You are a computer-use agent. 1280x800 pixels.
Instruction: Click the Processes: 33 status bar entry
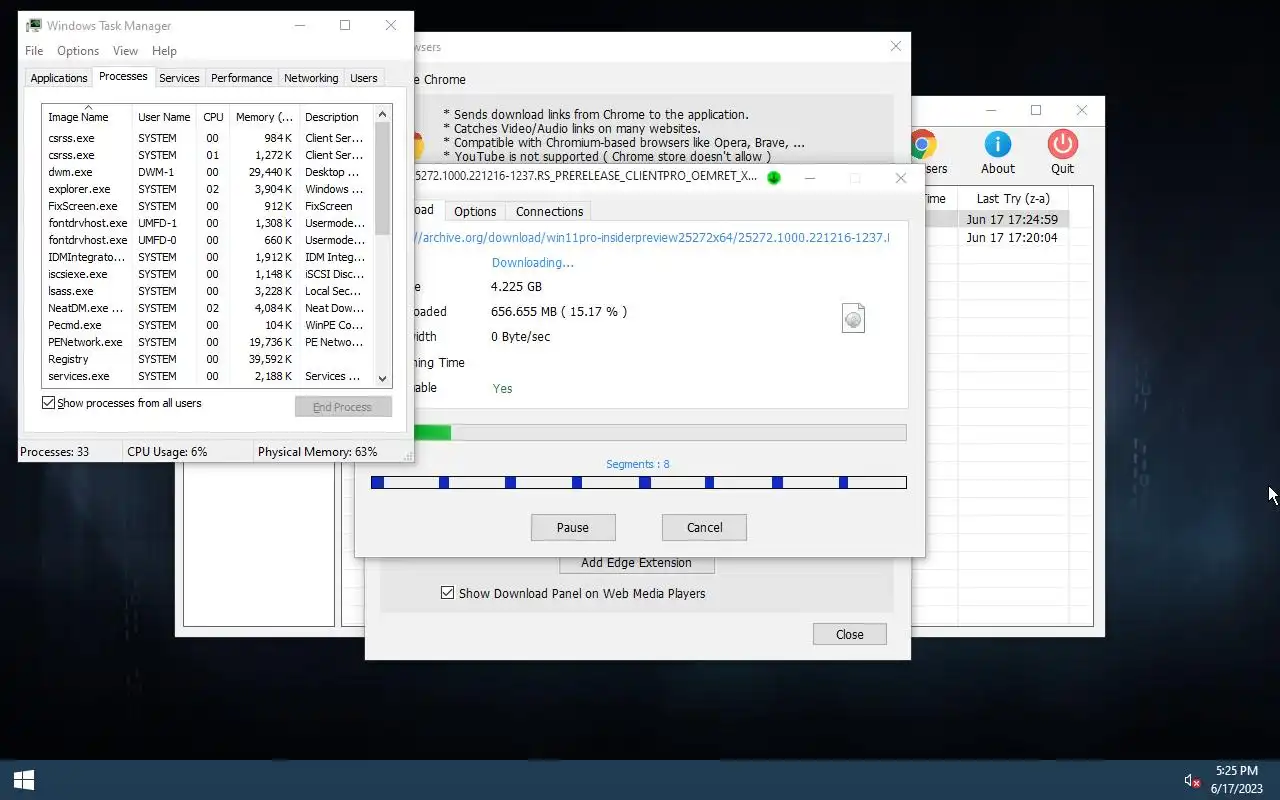point(55,452)
